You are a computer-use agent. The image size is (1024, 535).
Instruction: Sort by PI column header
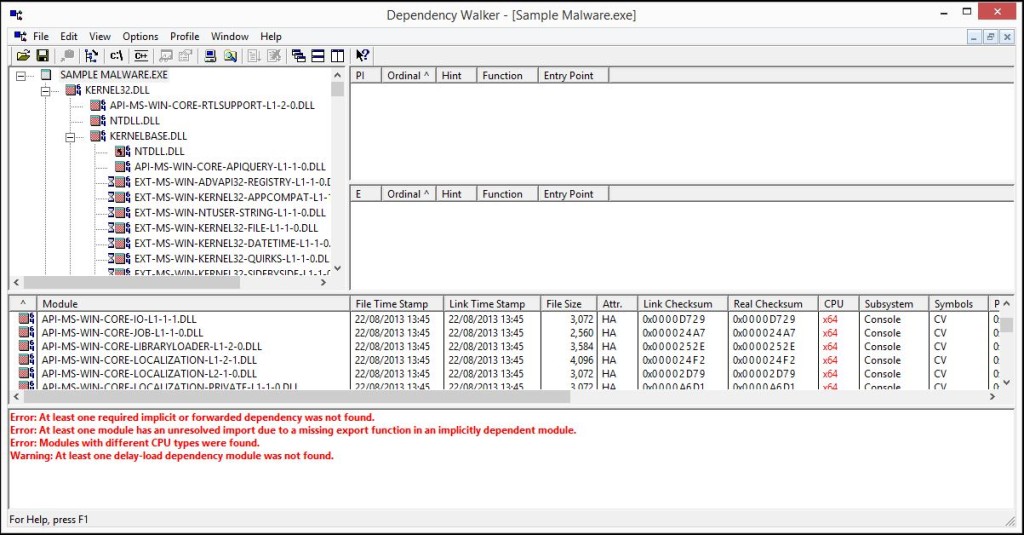[365, 76]
